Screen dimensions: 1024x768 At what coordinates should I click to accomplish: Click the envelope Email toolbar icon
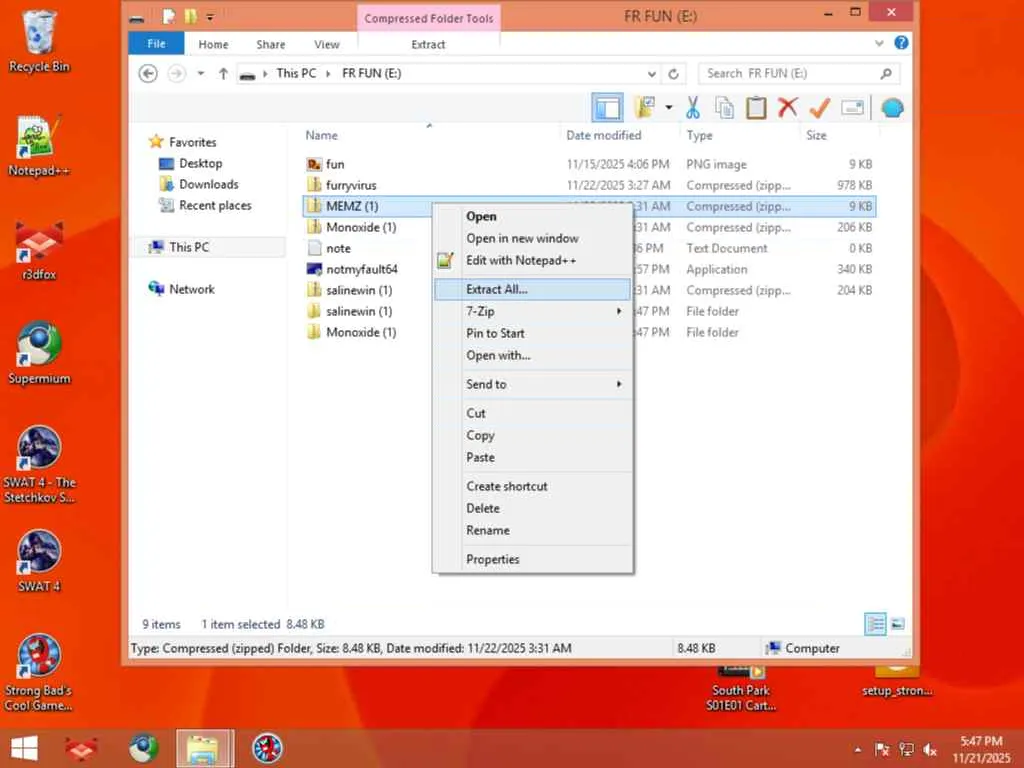[x=852, y=108]
